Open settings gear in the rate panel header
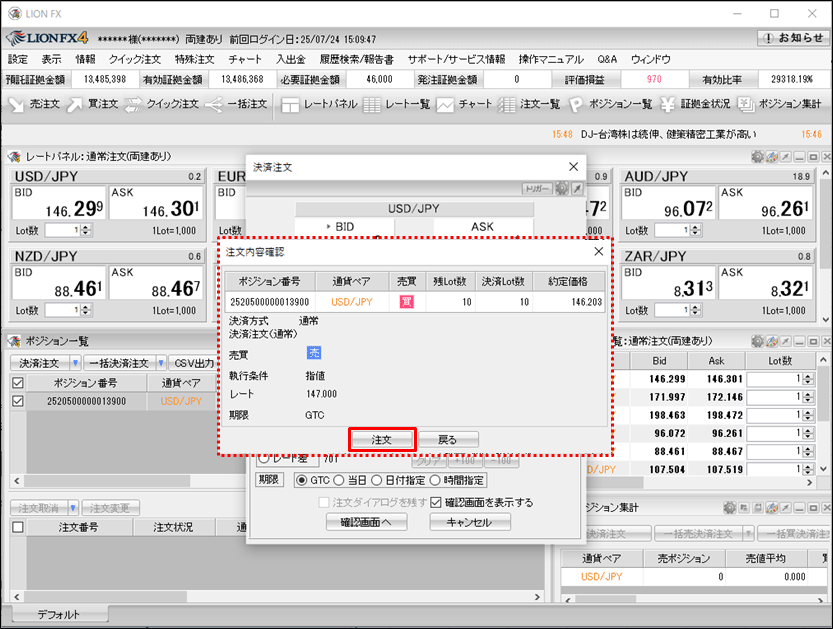This screenshot has width=833, height=629. pos(758,157)
